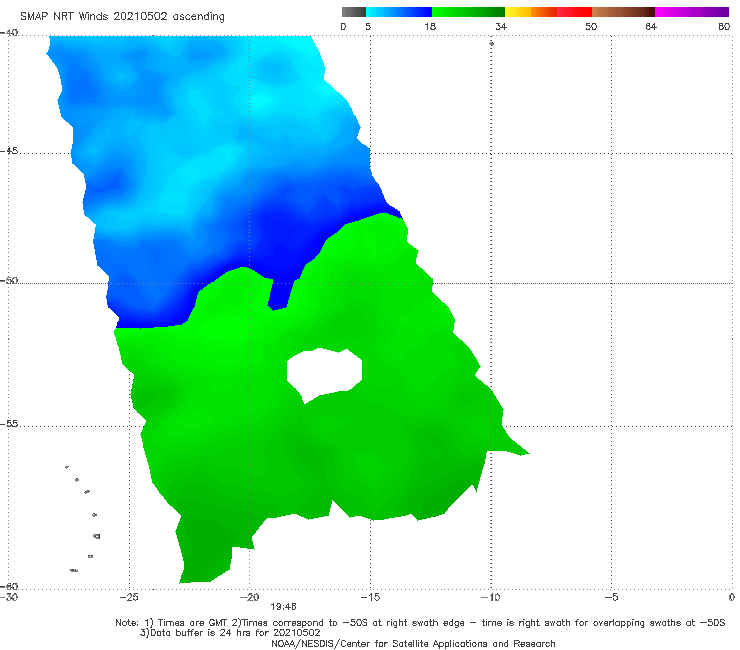The height and width of the screenshot is (650, 740).
Task: Click the longitude label '-15'
Action: tap(370, 597)
